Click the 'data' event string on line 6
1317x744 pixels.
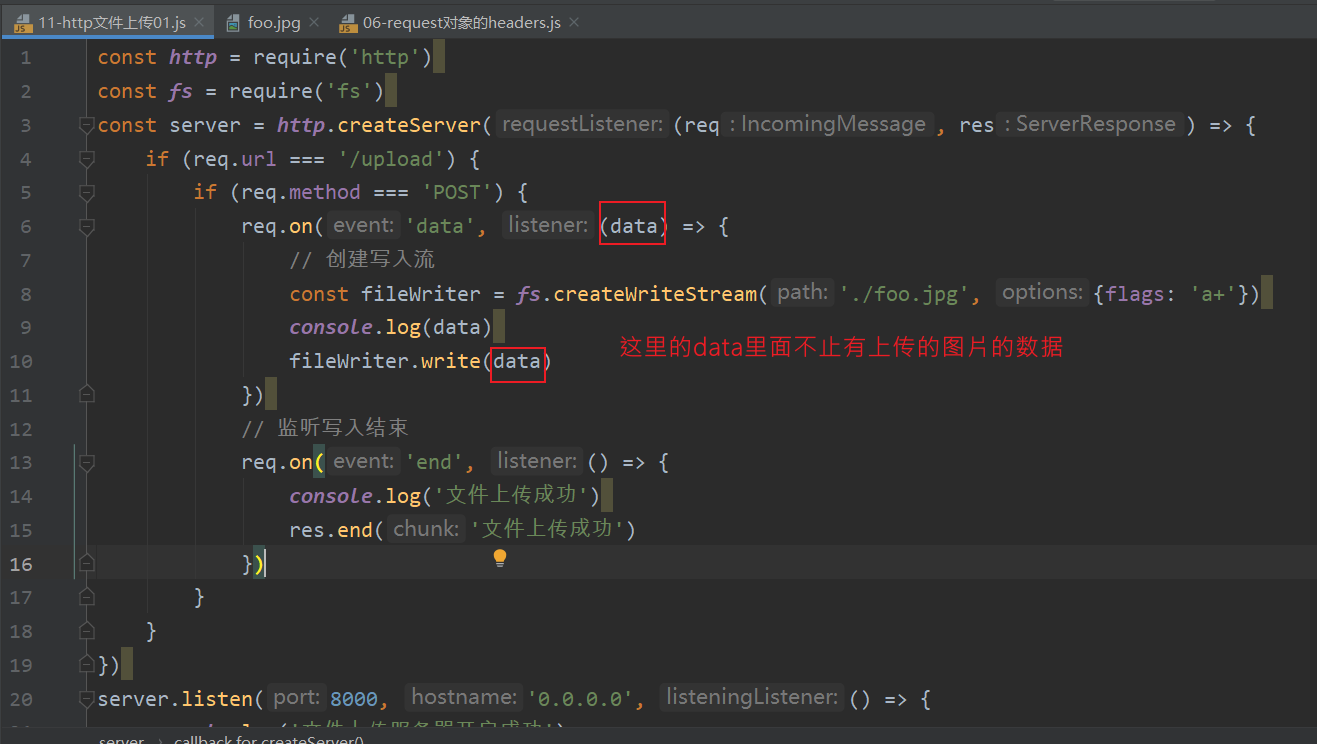pos(440,226)
